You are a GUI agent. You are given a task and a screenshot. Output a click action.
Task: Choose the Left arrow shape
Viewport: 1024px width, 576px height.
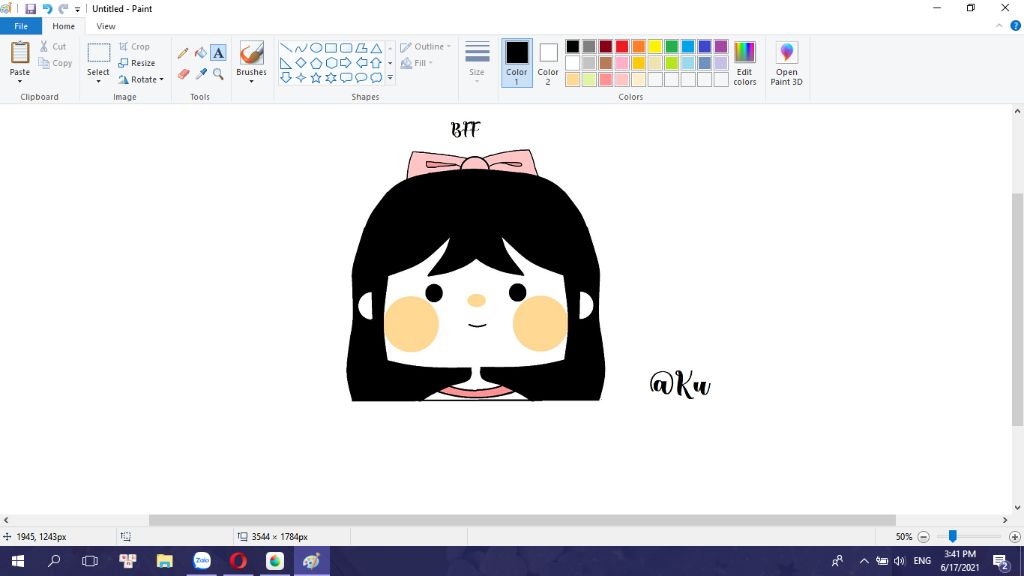coord(361,63)
